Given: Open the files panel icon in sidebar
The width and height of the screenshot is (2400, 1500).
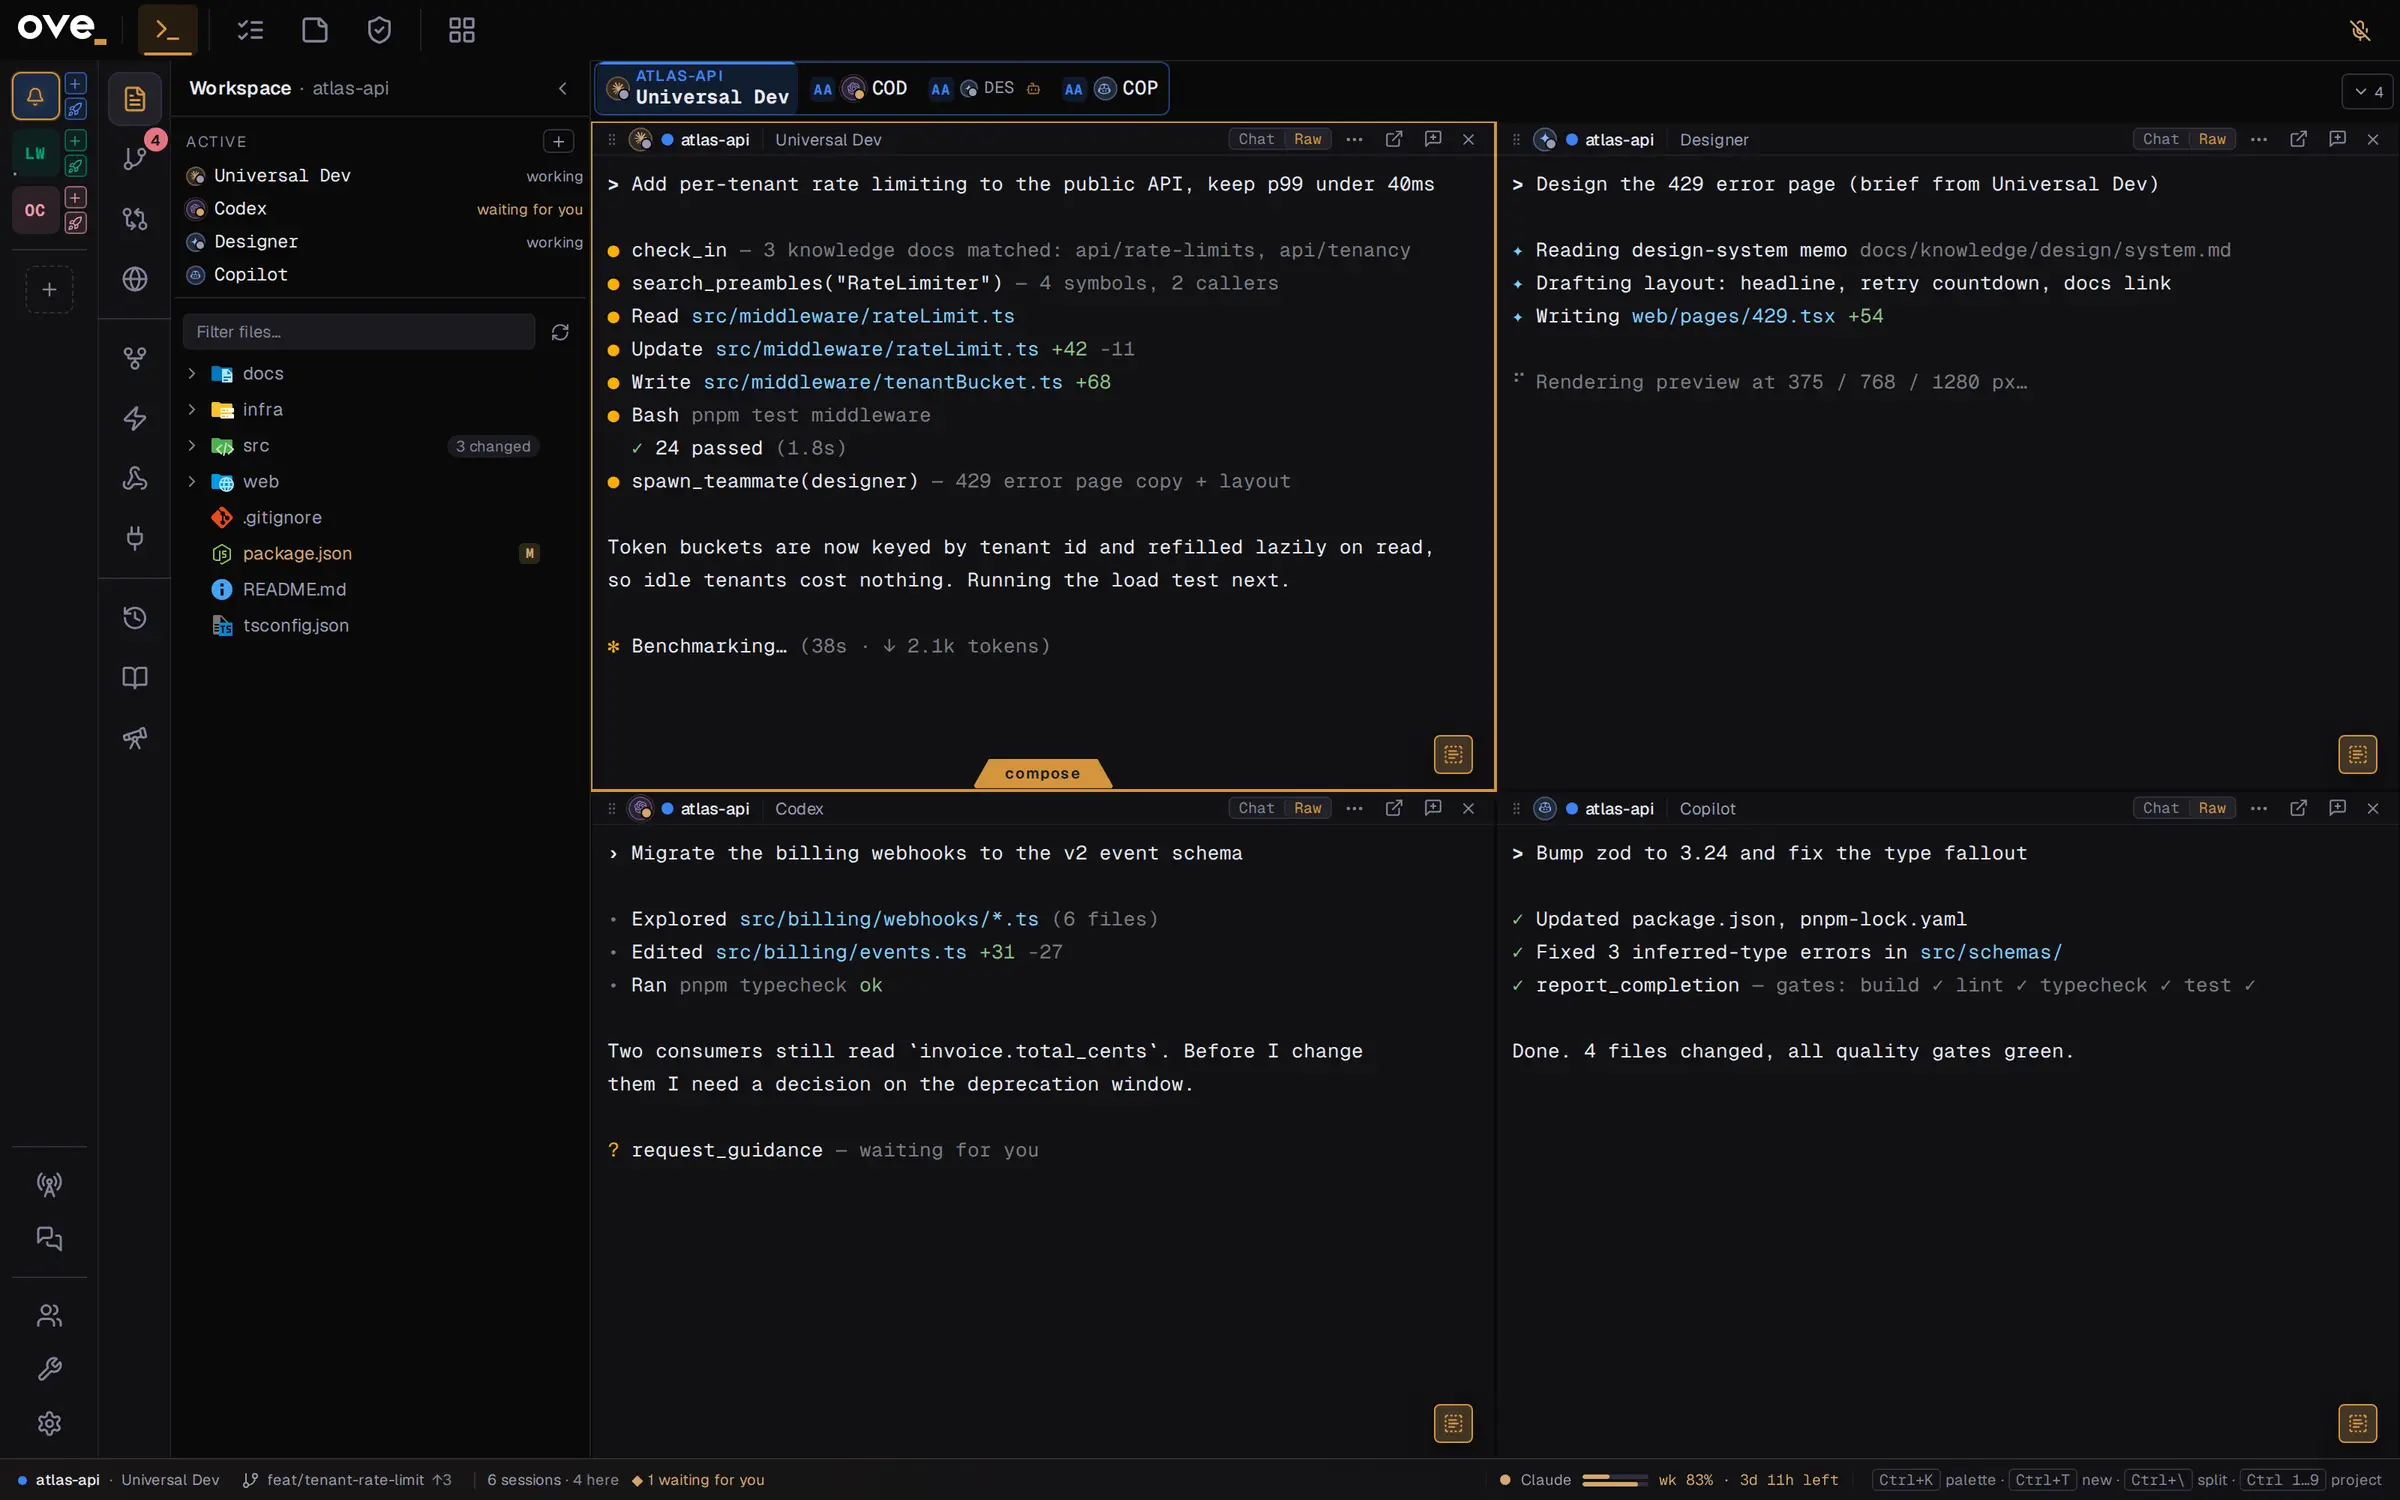Looking at the screenshot, I should point(135,98).
